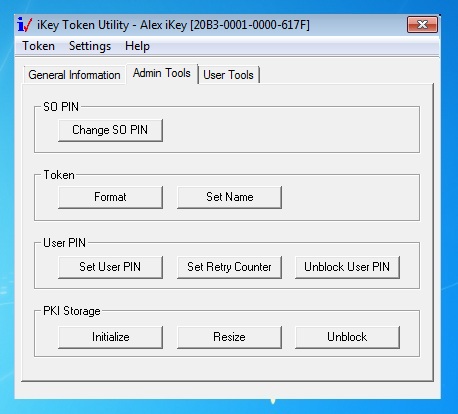Click the Set Retry Counter button
This screenshot has width=458, height=414.
pyautogui.click(x=229, y=267)
